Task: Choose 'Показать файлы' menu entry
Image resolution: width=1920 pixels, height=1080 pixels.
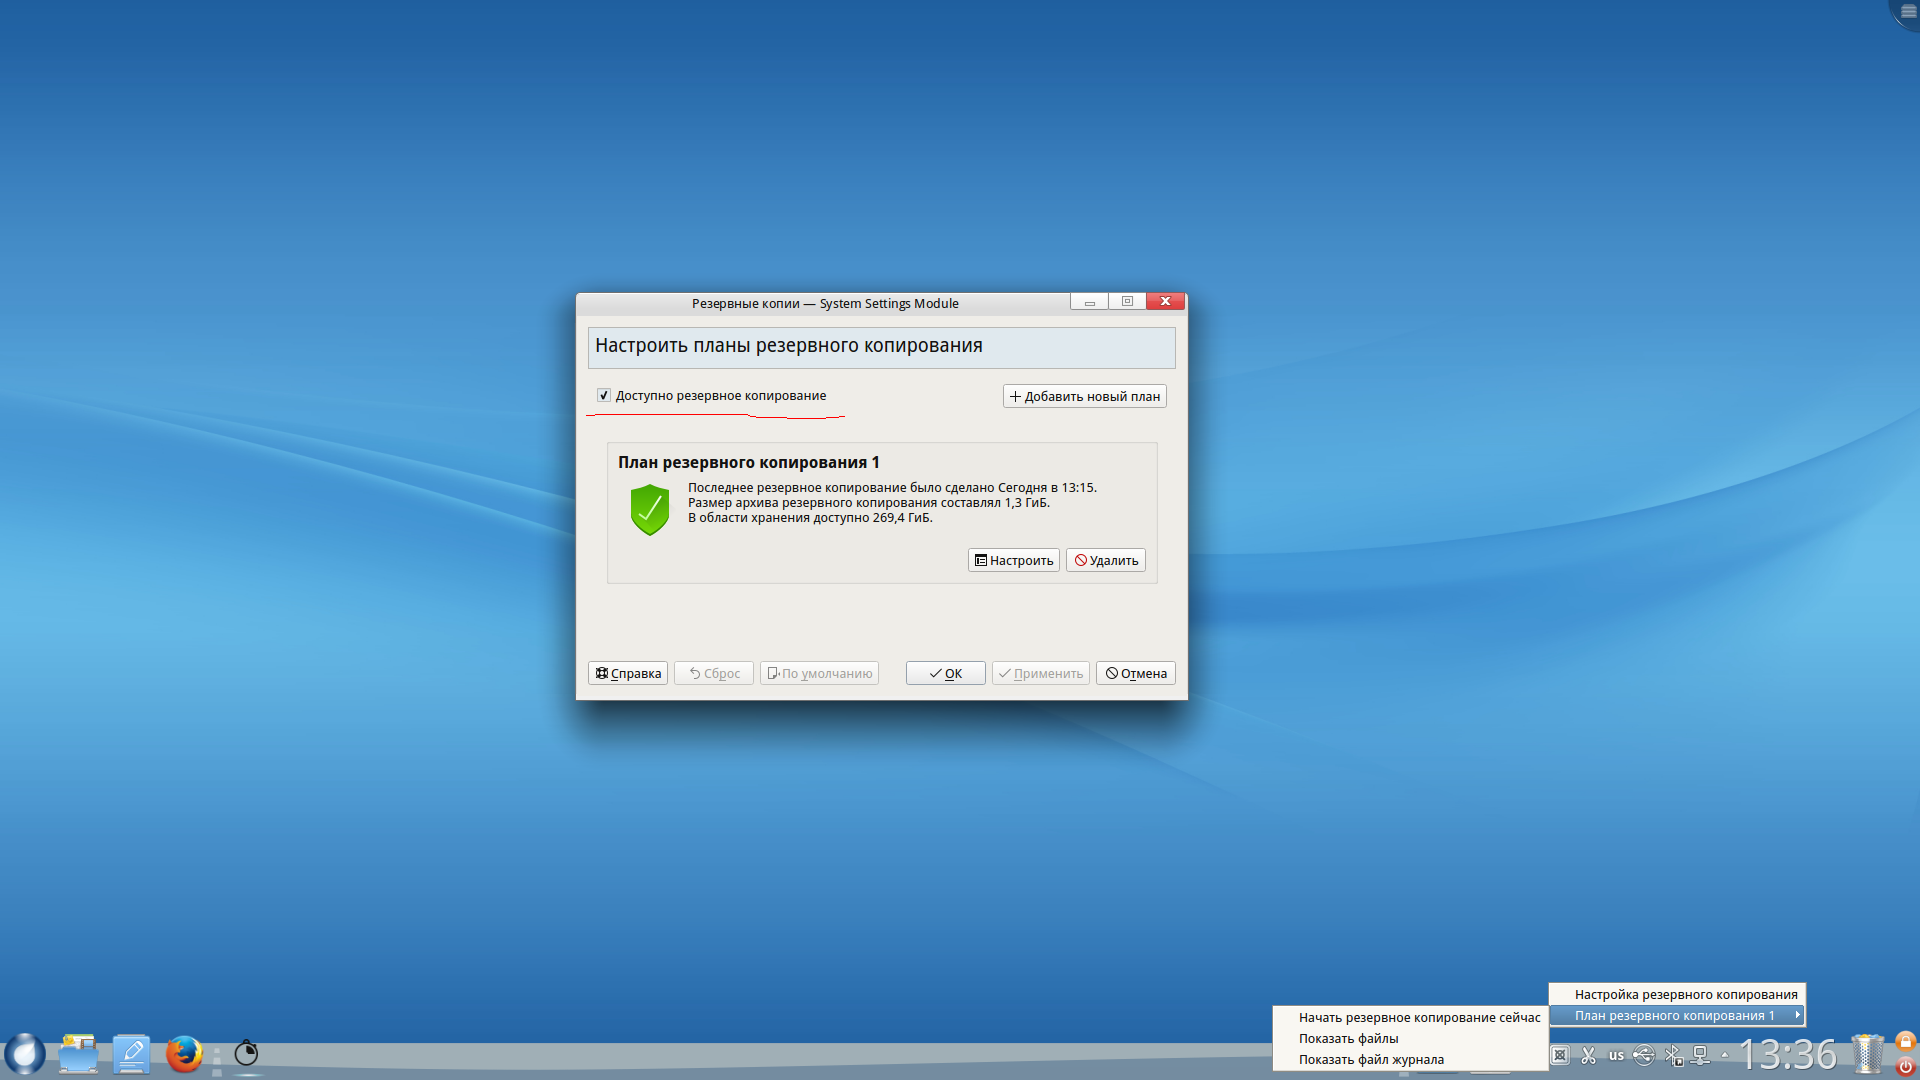Action: coord(1348,1039)
